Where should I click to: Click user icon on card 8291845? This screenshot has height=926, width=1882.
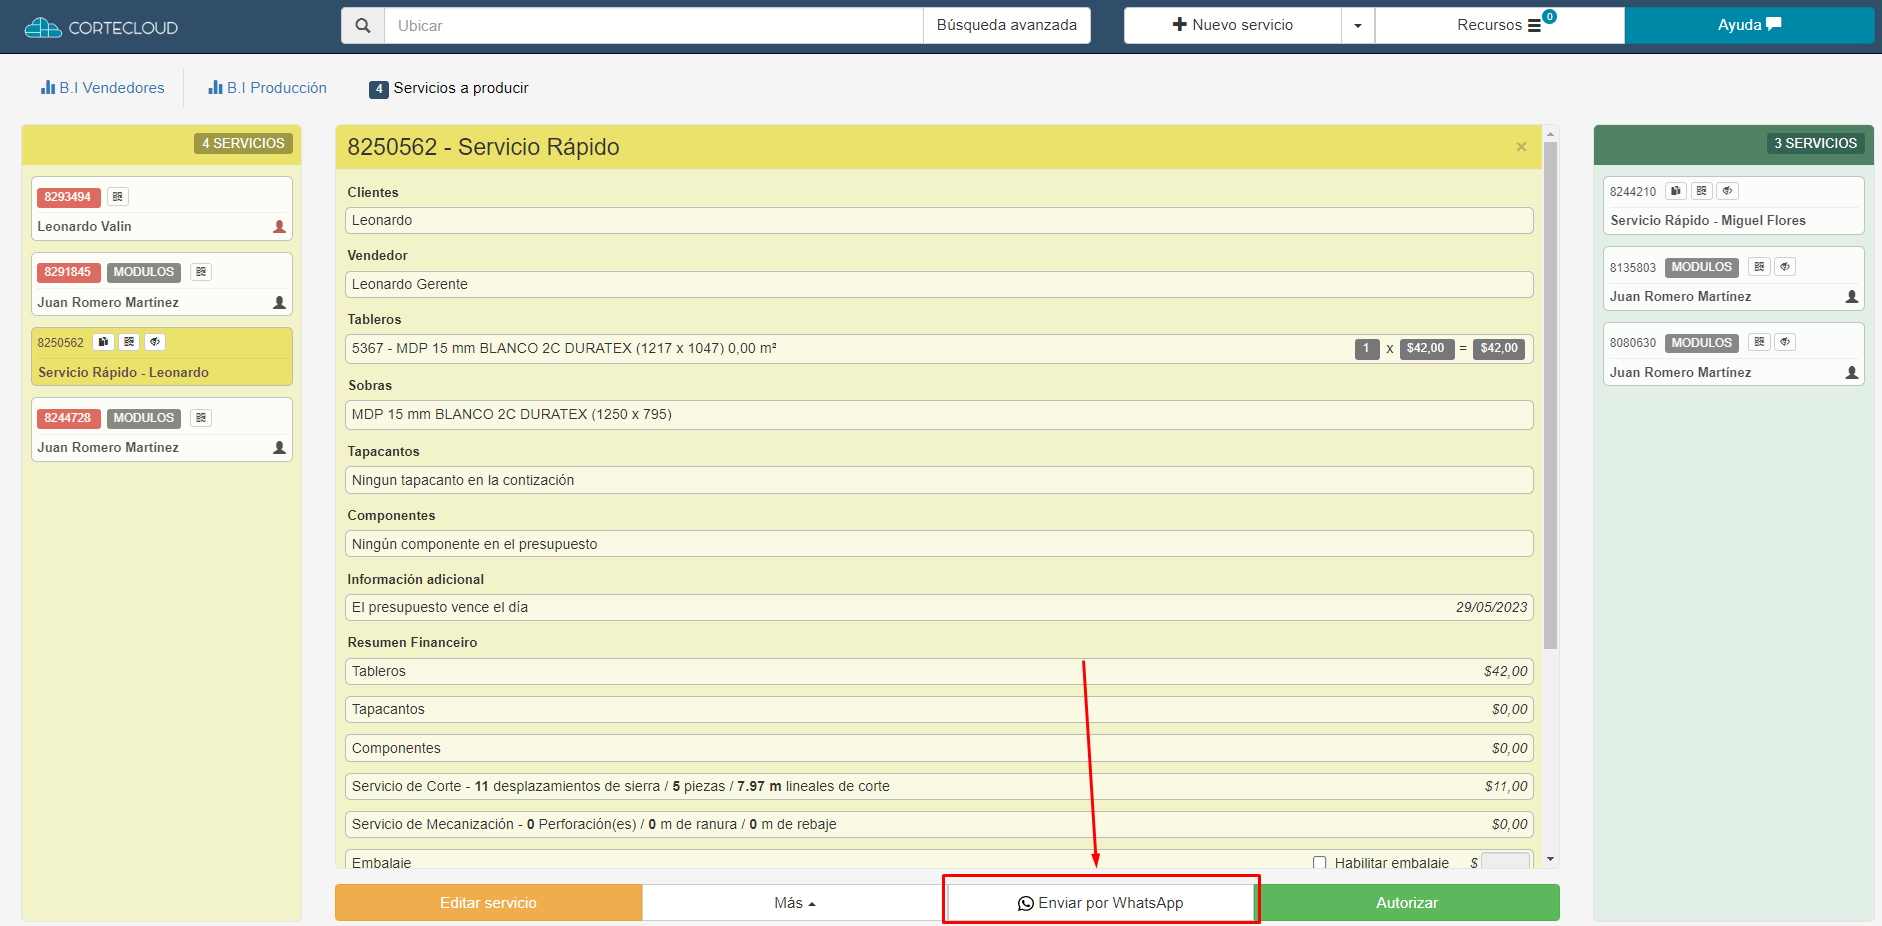tap(279, 302)
